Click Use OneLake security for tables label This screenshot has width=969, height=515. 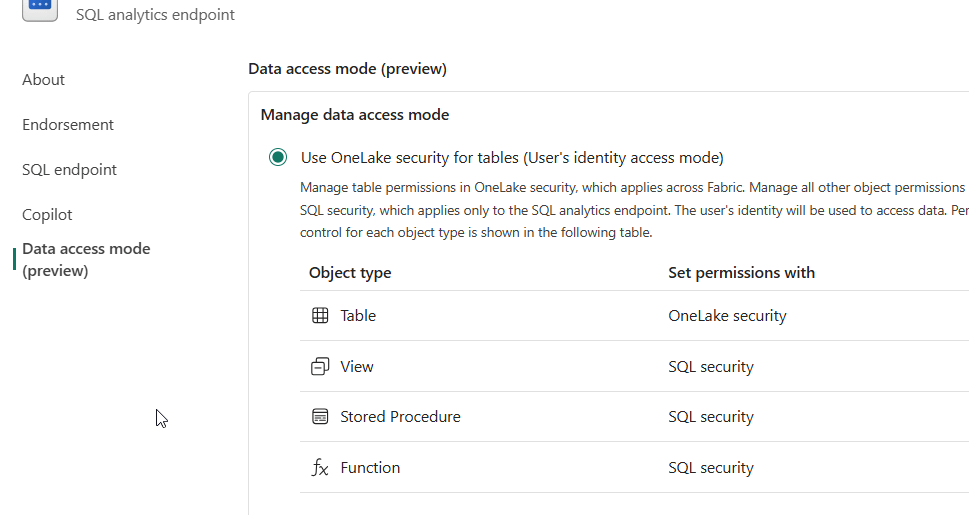click(512, 158)
